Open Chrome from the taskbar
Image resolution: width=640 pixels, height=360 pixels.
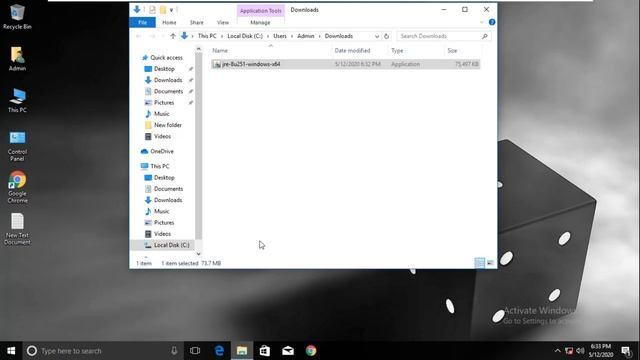(x=311, y=351)
